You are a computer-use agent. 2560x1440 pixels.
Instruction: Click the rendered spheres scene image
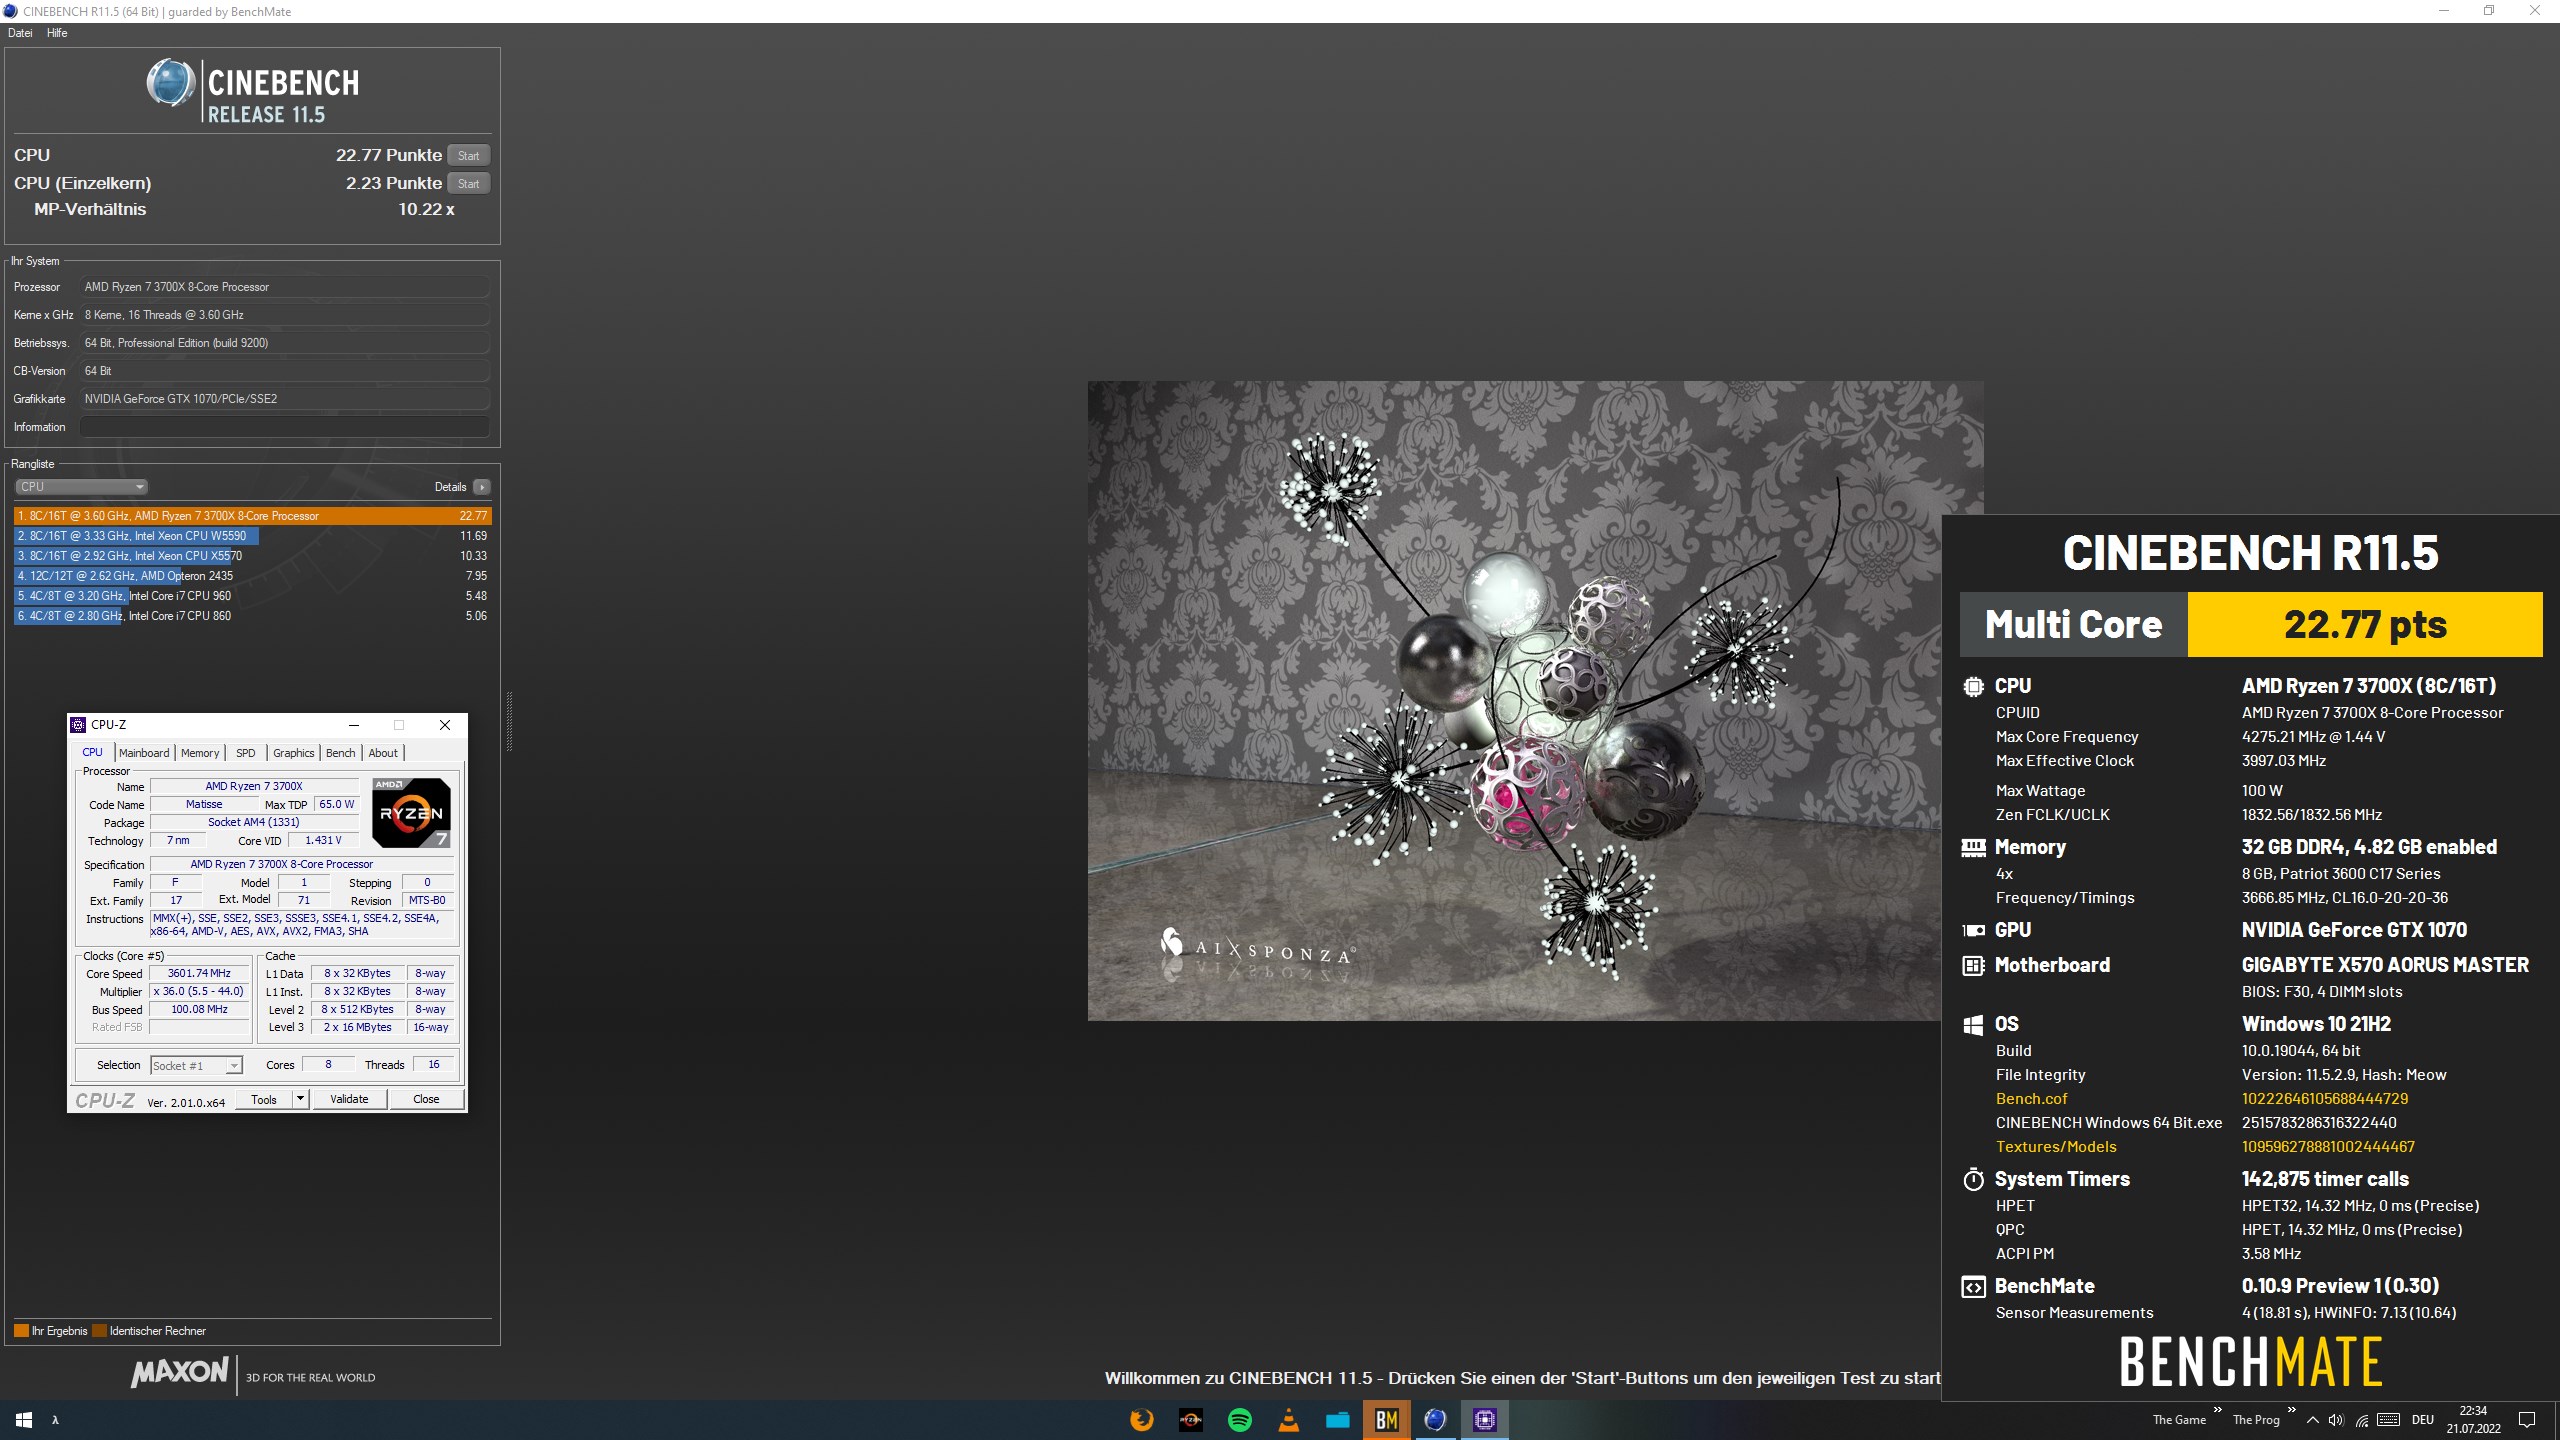tap(1535, 700)
